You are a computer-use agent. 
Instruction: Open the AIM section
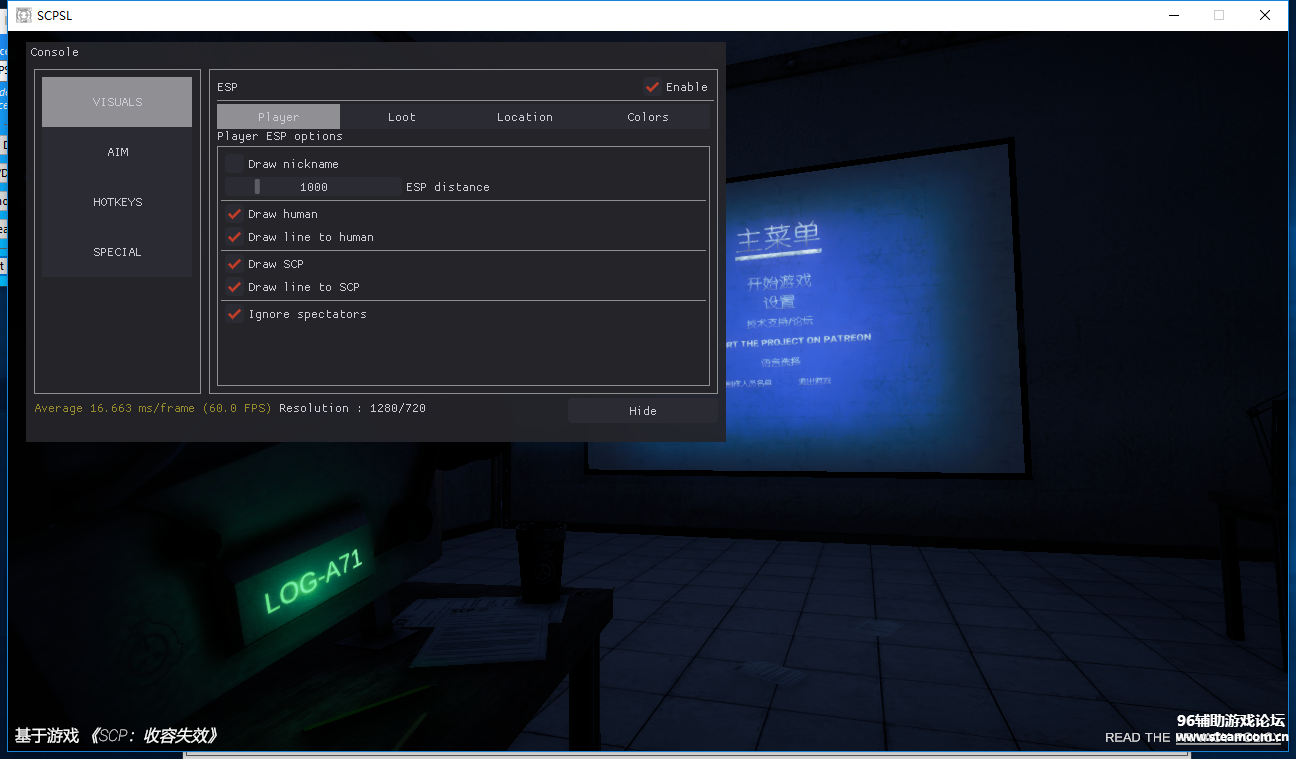[x=117, y=152]
